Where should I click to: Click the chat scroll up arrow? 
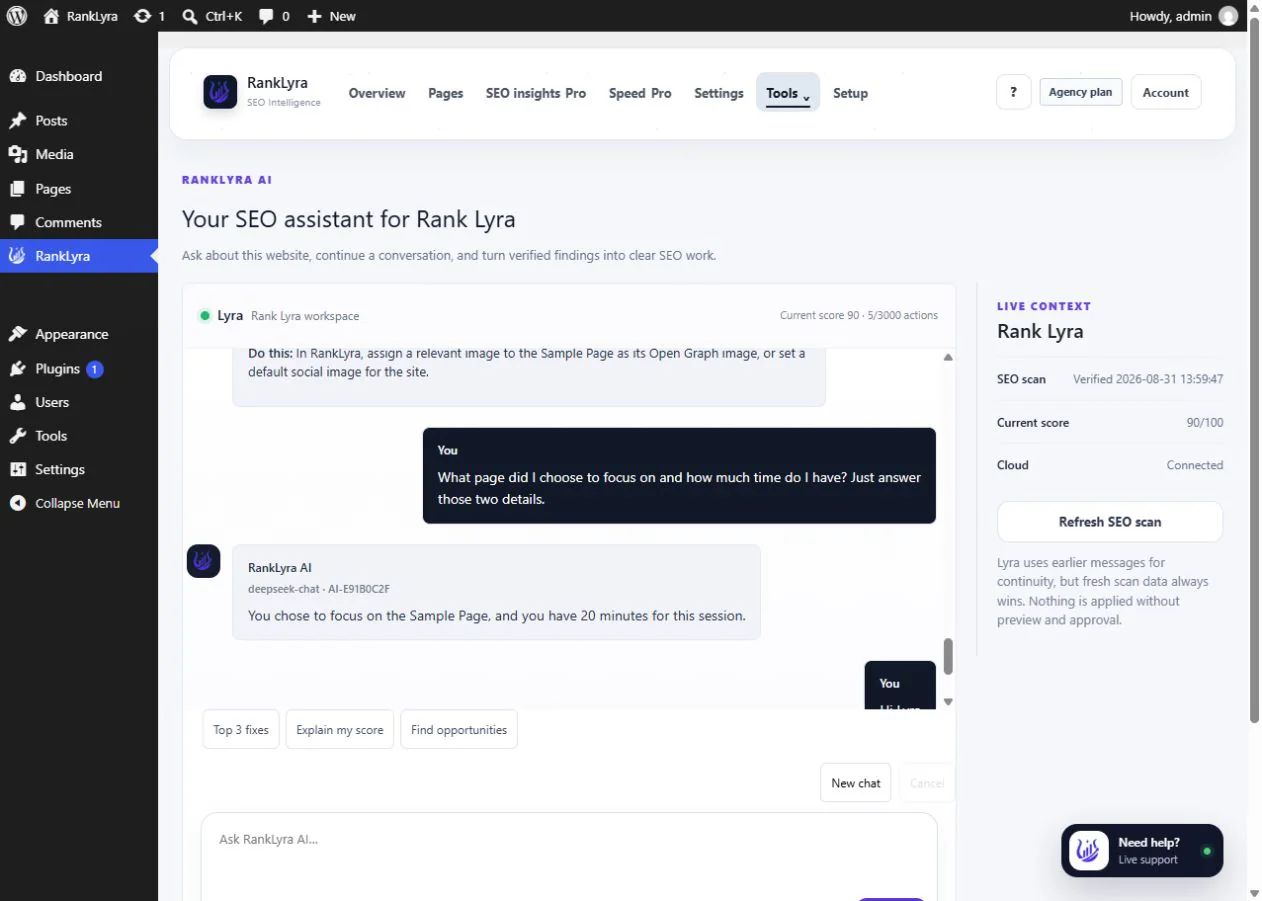tap(948, 357)
